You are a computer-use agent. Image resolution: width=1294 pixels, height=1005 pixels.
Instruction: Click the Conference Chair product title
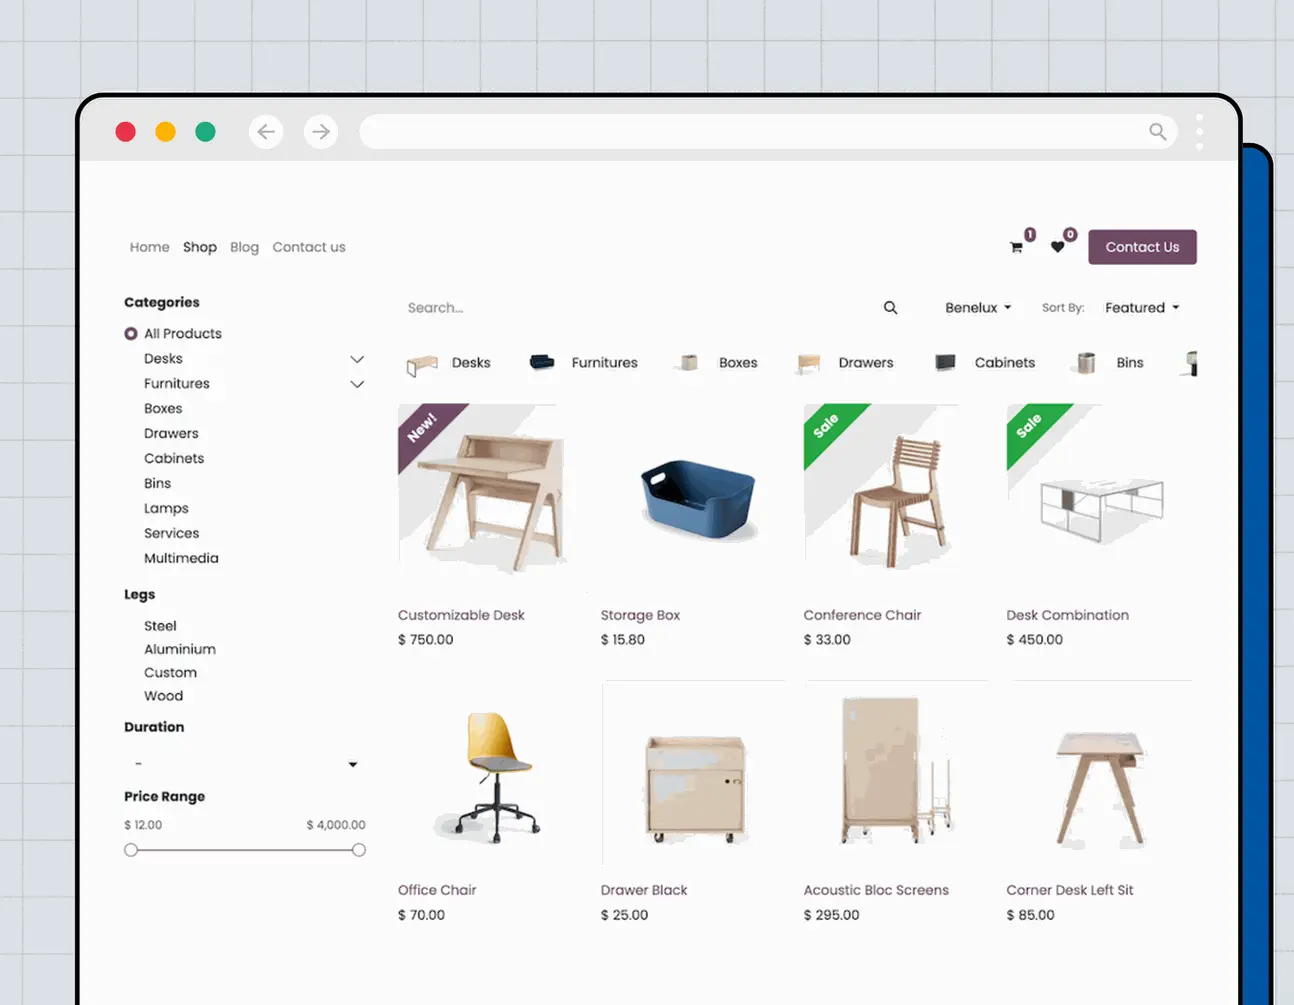pyautogui.click(x=862, y=615)
